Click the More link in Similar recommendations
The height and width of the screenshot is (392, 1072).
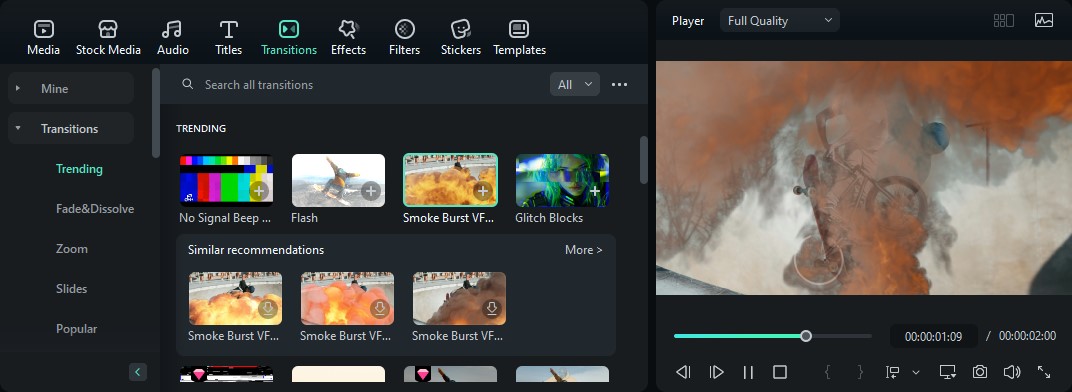[583, 250]
